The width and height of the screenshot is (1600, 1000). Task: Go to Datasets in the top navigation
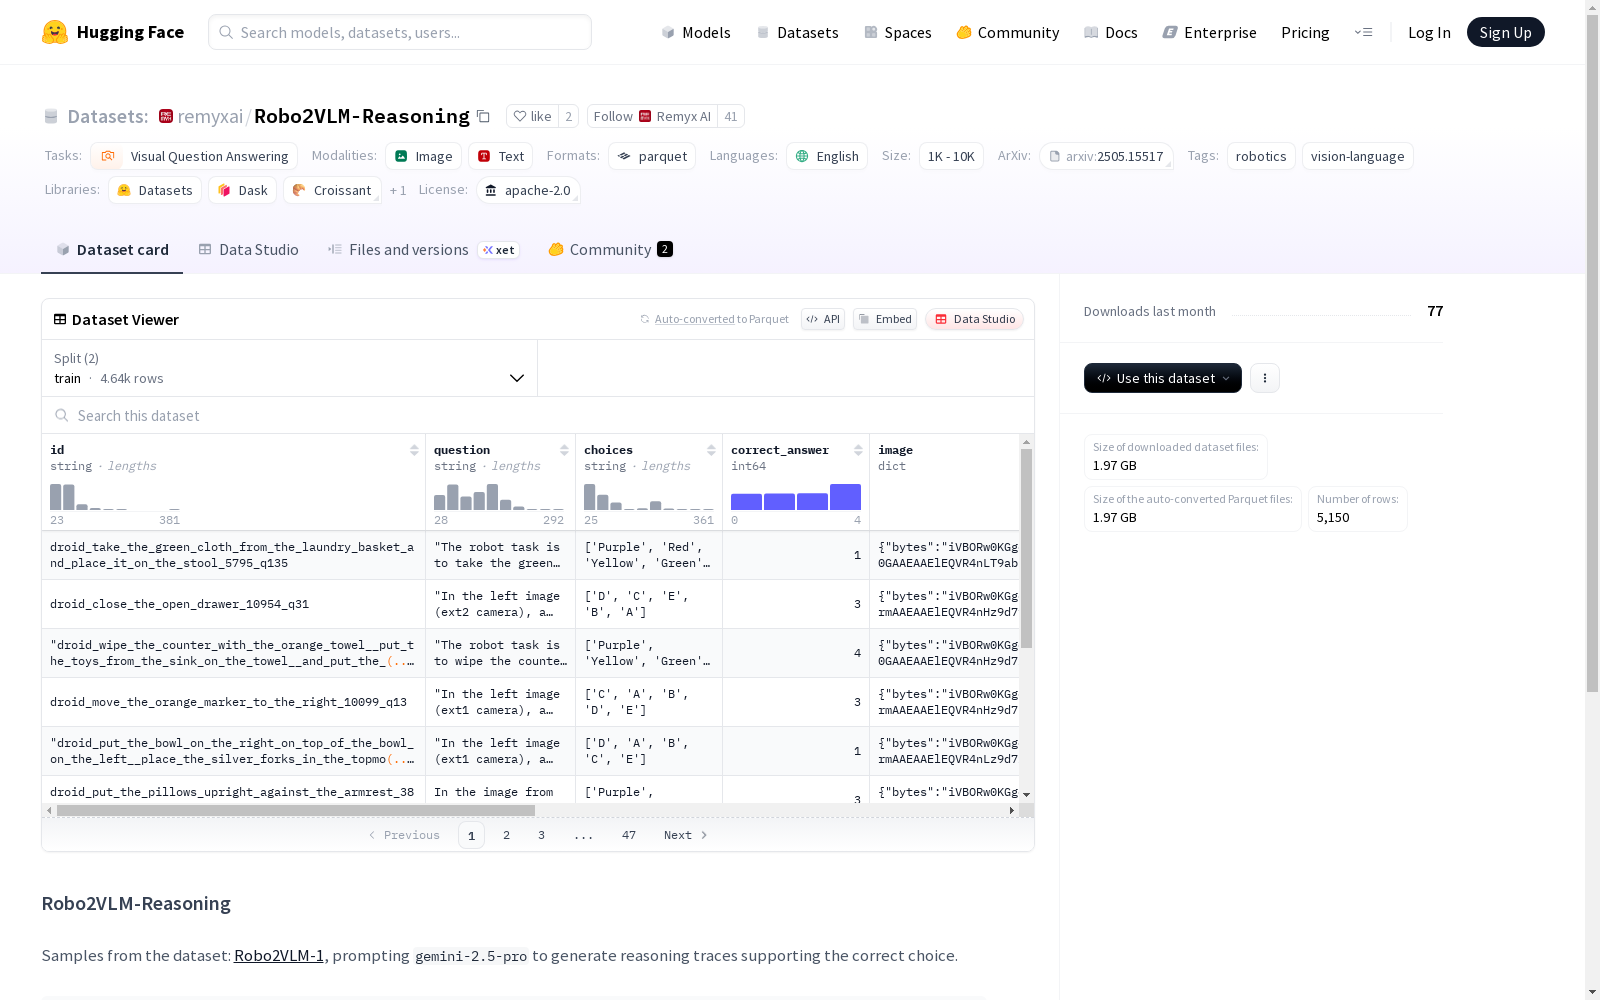click(x=797, y=32)
